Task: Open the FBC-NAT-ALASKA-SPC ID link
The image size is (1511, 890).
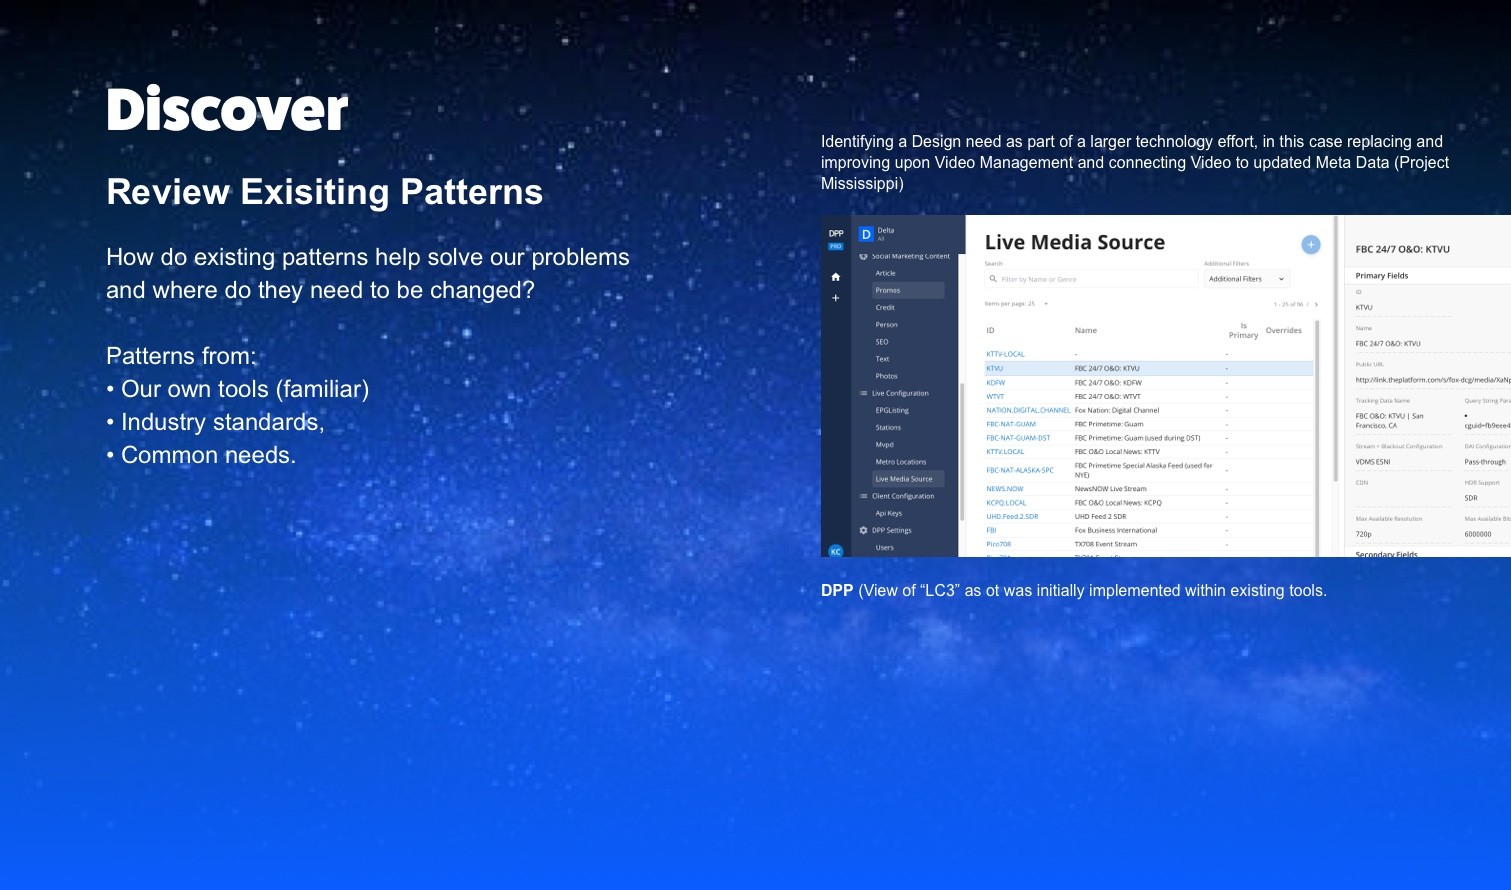Action: [1020, 470]
